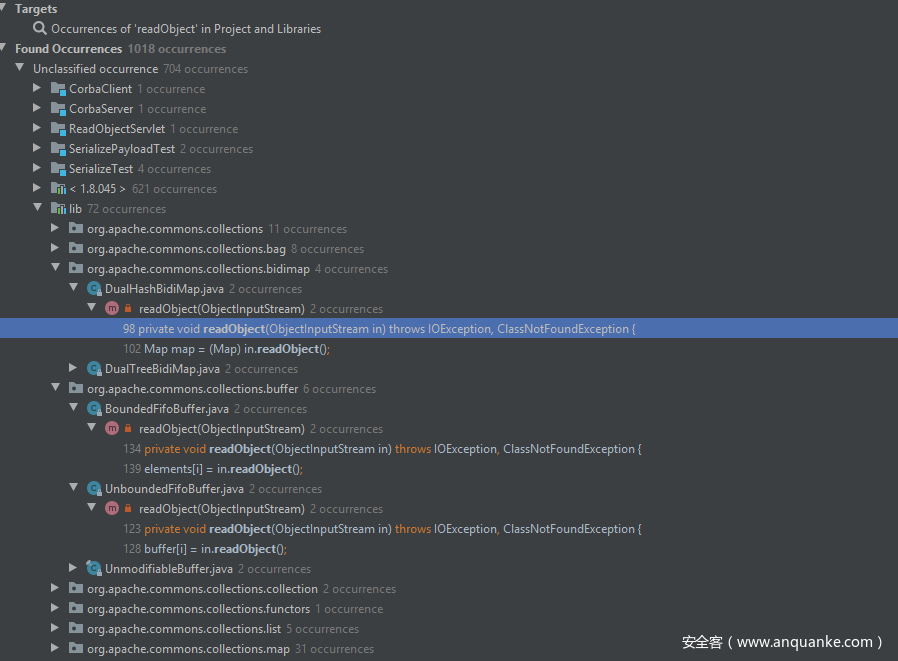Select line 139 elements[i] occurrence
Screen dimensions: 898x661
click(x=213, y=469)
